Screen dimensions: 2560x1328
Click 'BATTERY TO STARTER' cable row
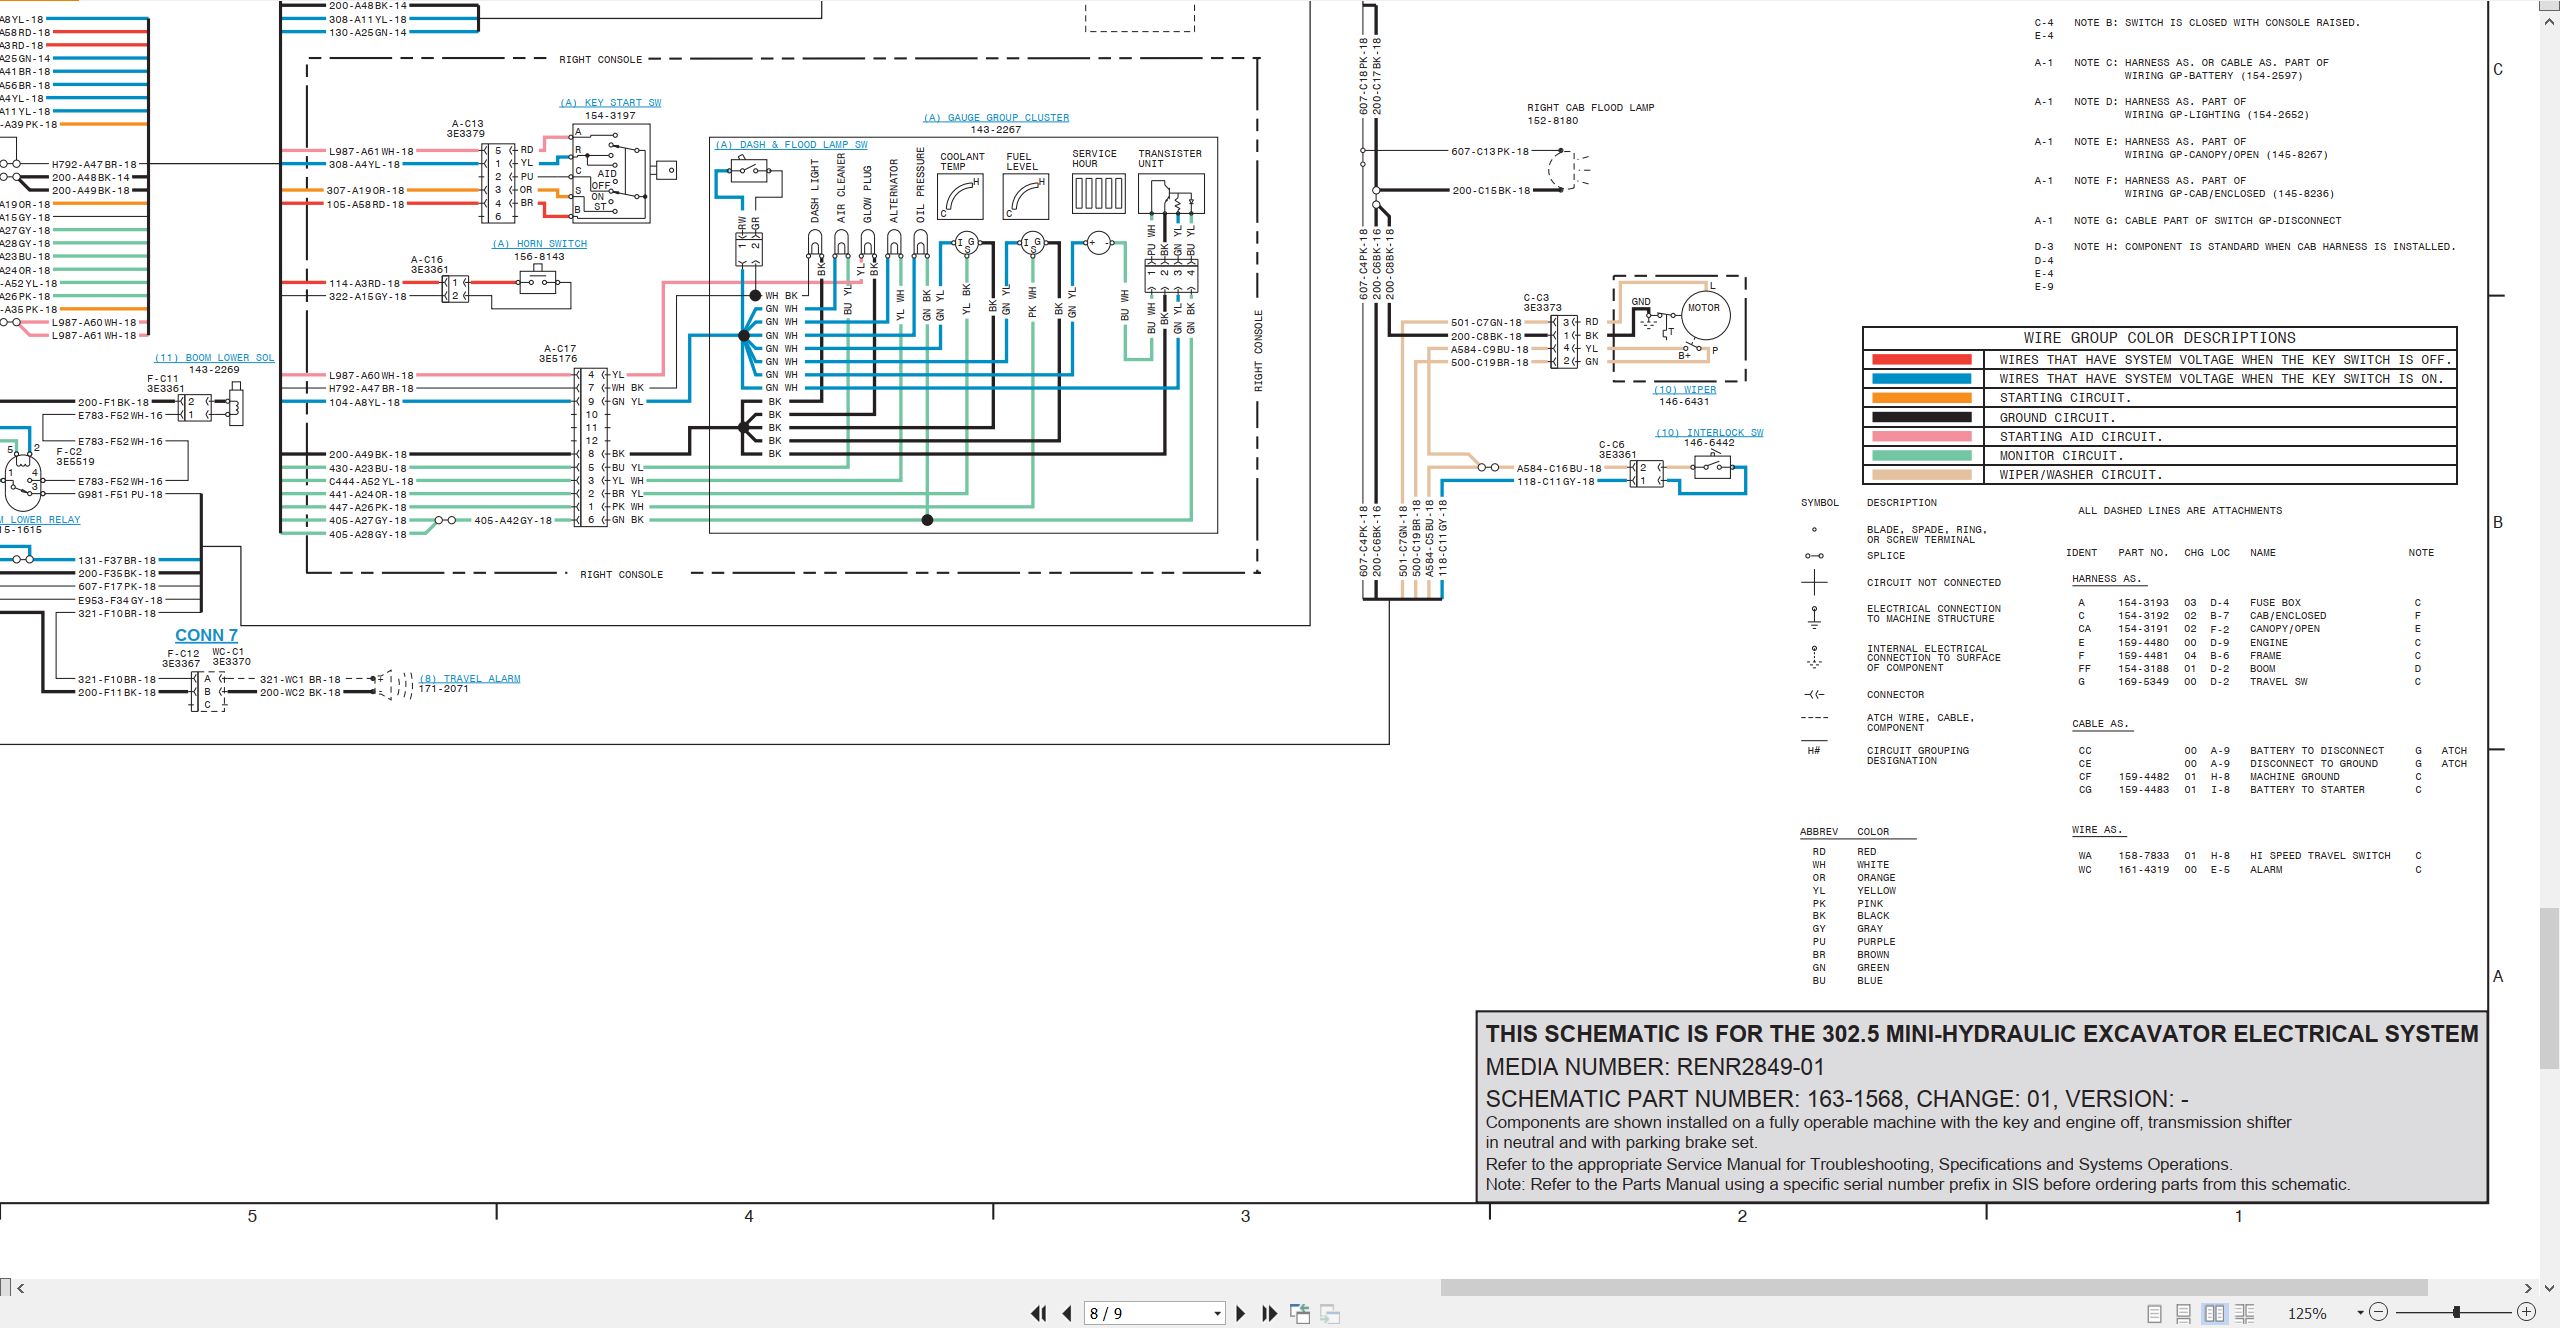2249,790
